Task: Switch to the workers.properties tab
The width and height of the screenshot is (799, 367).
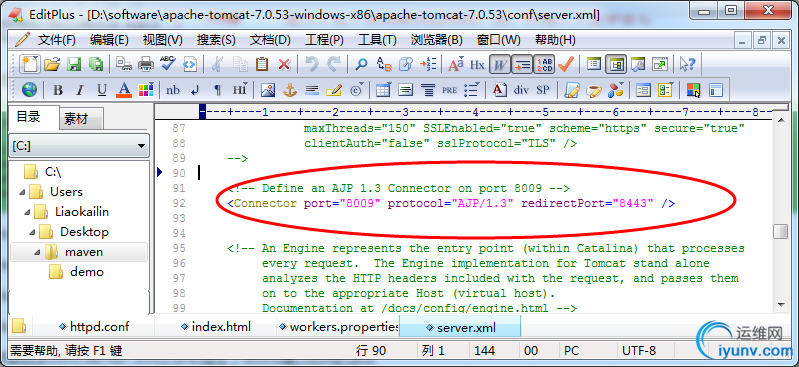Action: [x=339, y=327]
